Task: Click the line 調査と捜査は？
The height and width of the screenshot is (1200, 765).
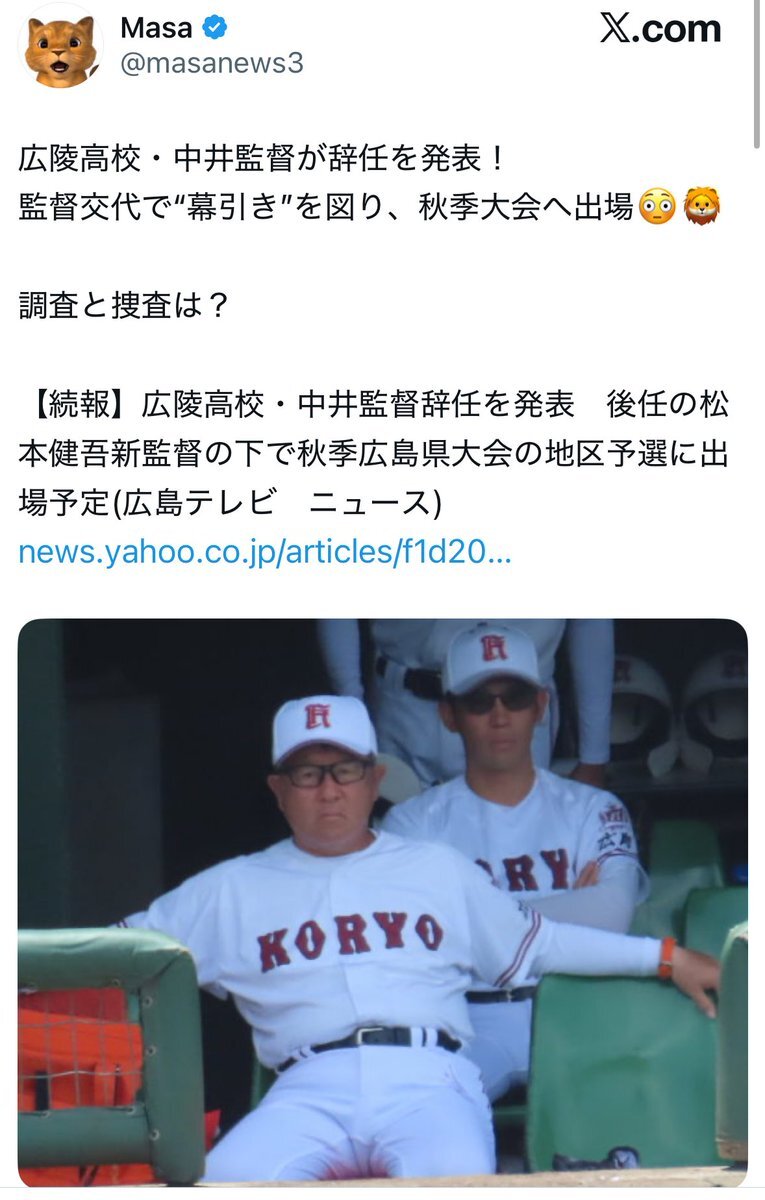Action: pyautogui.click(x=124, y=307)
